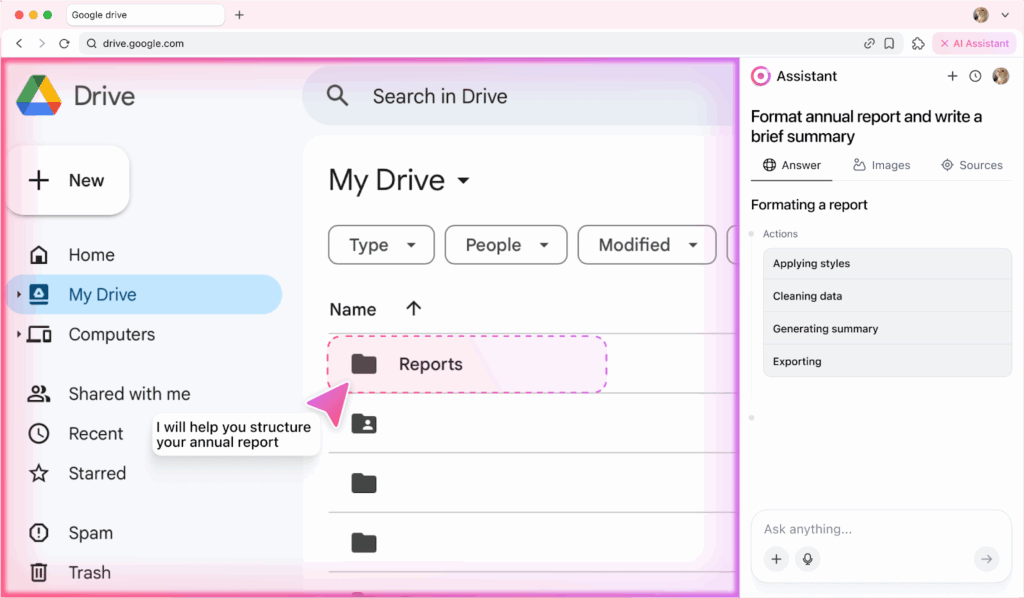The height and width of the screenshot is (598, 1024).
Task: Click the add attachment plus icon in chat box
Action: click(776, 559)
